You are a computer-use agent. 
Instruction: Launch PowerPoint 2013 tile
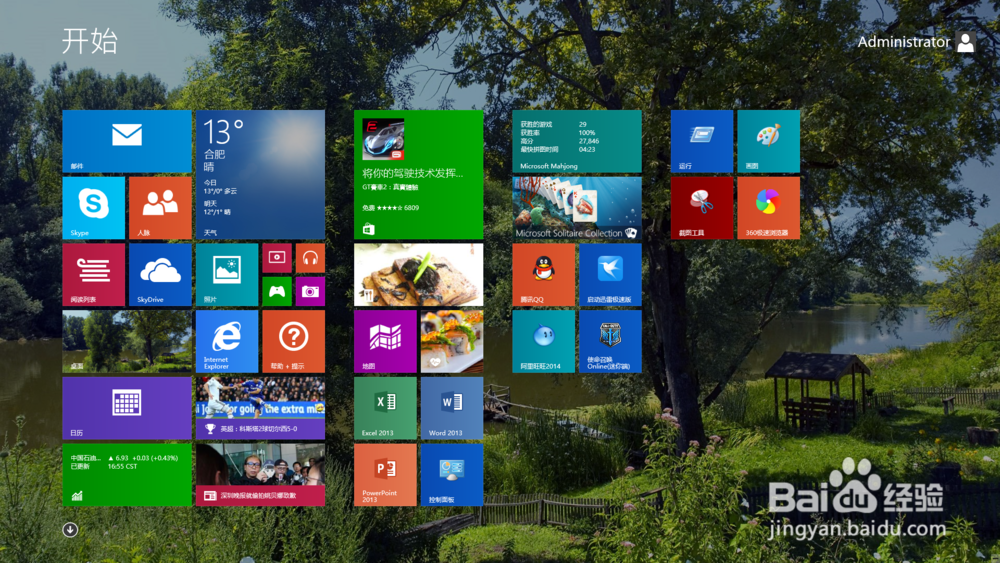(x=385, y=474)
